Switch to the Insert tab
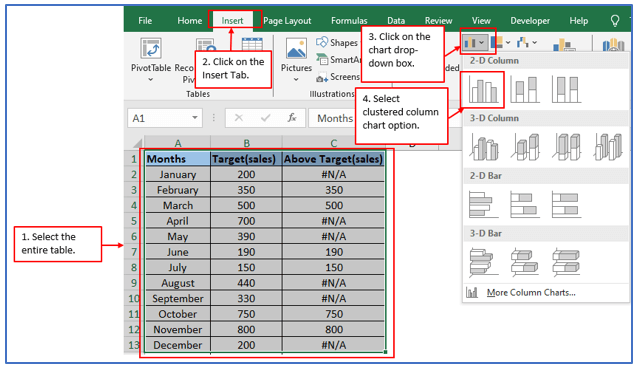The image size is (638, 369). pyautogui.click(x=232, y=20)
